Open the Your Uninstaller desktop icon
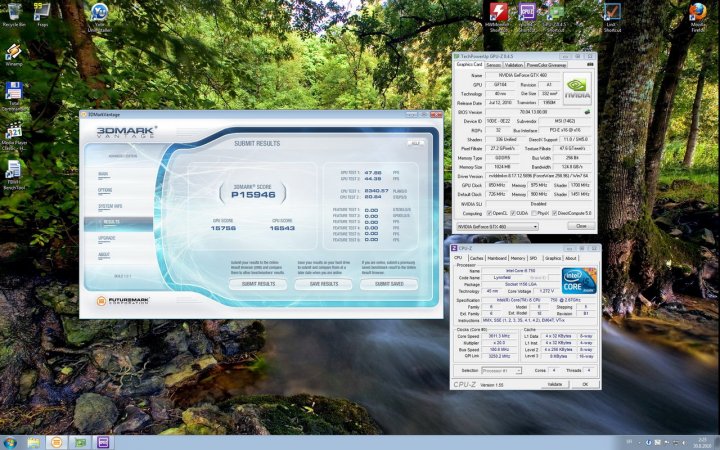The height and width of the screenshot is (450, 720). tap(99, 17)
